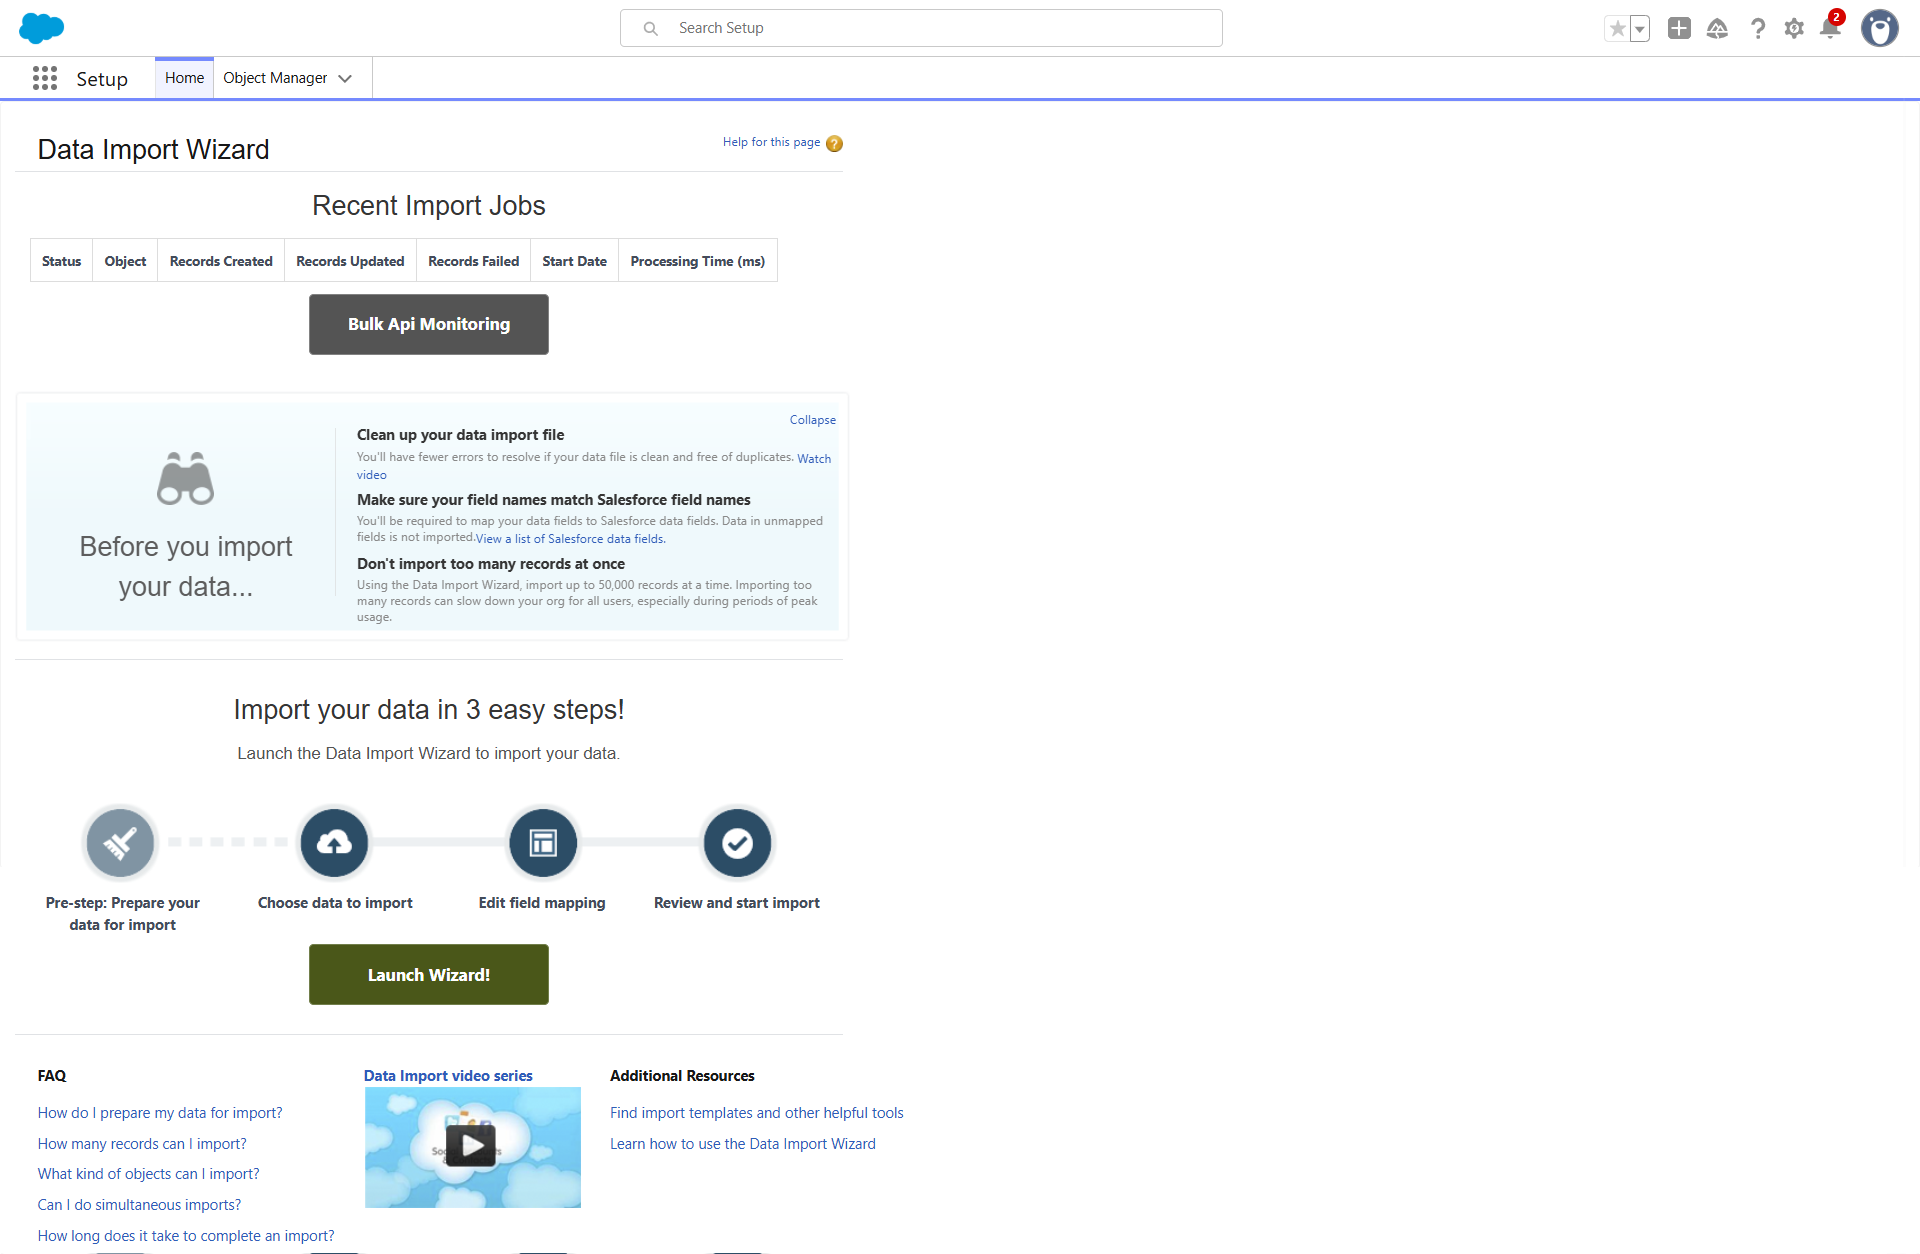Click the favorites star icon
The image size is (1920, 1254).
pyautogui.click(x=1617, y=29)
